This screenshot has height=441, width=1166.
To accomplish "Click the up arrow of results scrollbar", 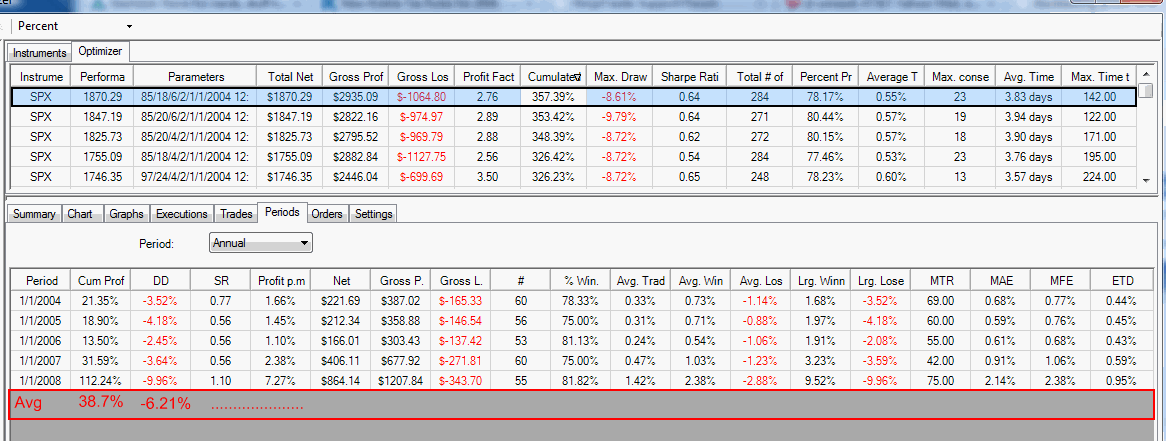I will (x=1145, y=74).
